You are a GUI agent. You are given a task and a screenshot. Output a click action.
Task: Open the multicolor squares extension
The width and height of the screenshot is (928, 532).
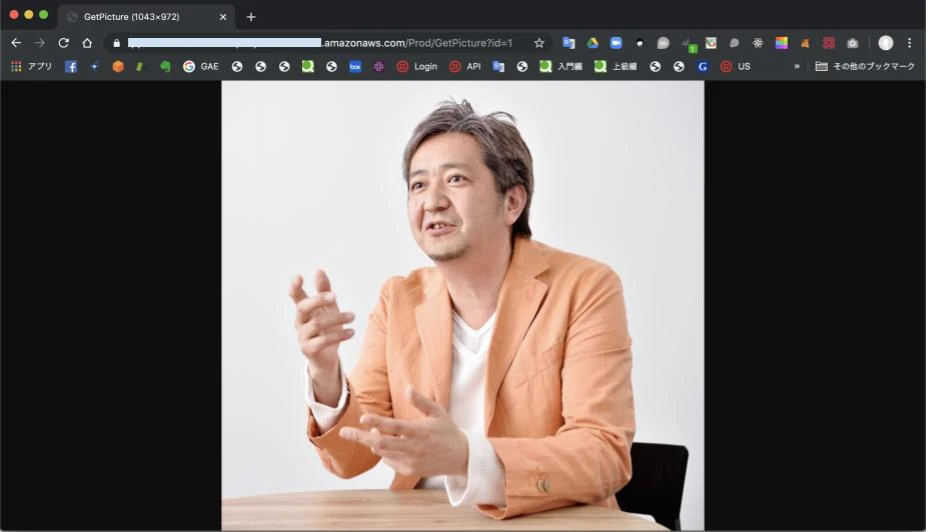click(x=781, y=43)
